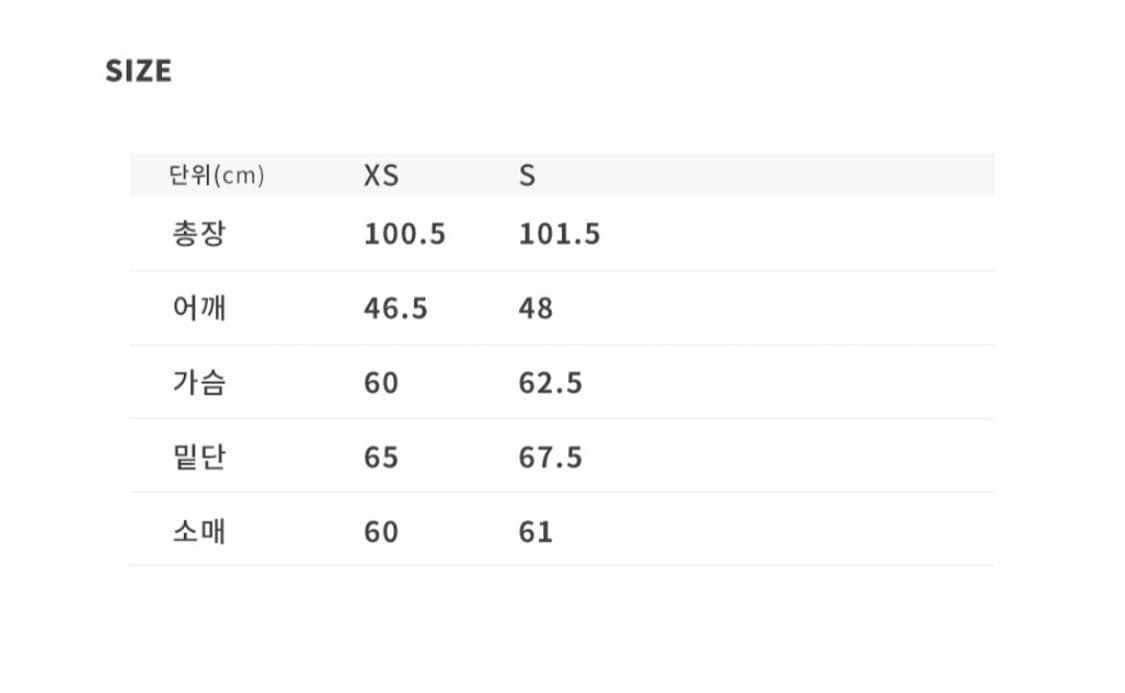Click the XS value 60 in 소매 row
The width and height of the screenshot is (1125, 693).
381,531
